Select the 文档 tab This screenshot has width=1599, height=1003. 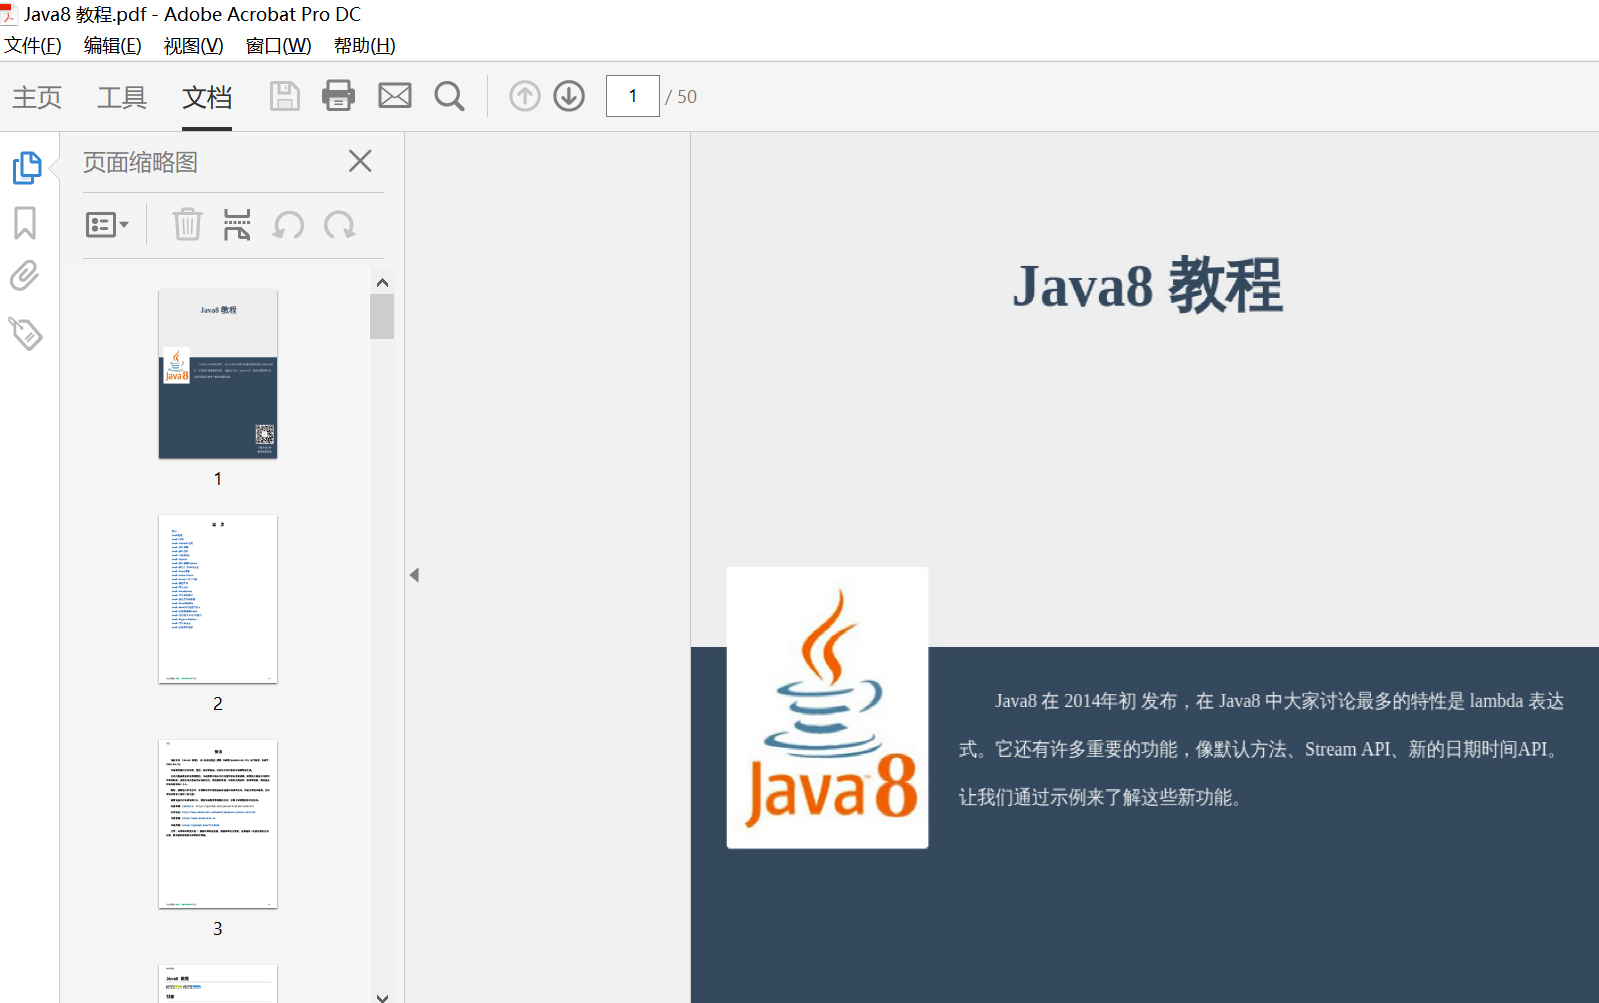207,97
